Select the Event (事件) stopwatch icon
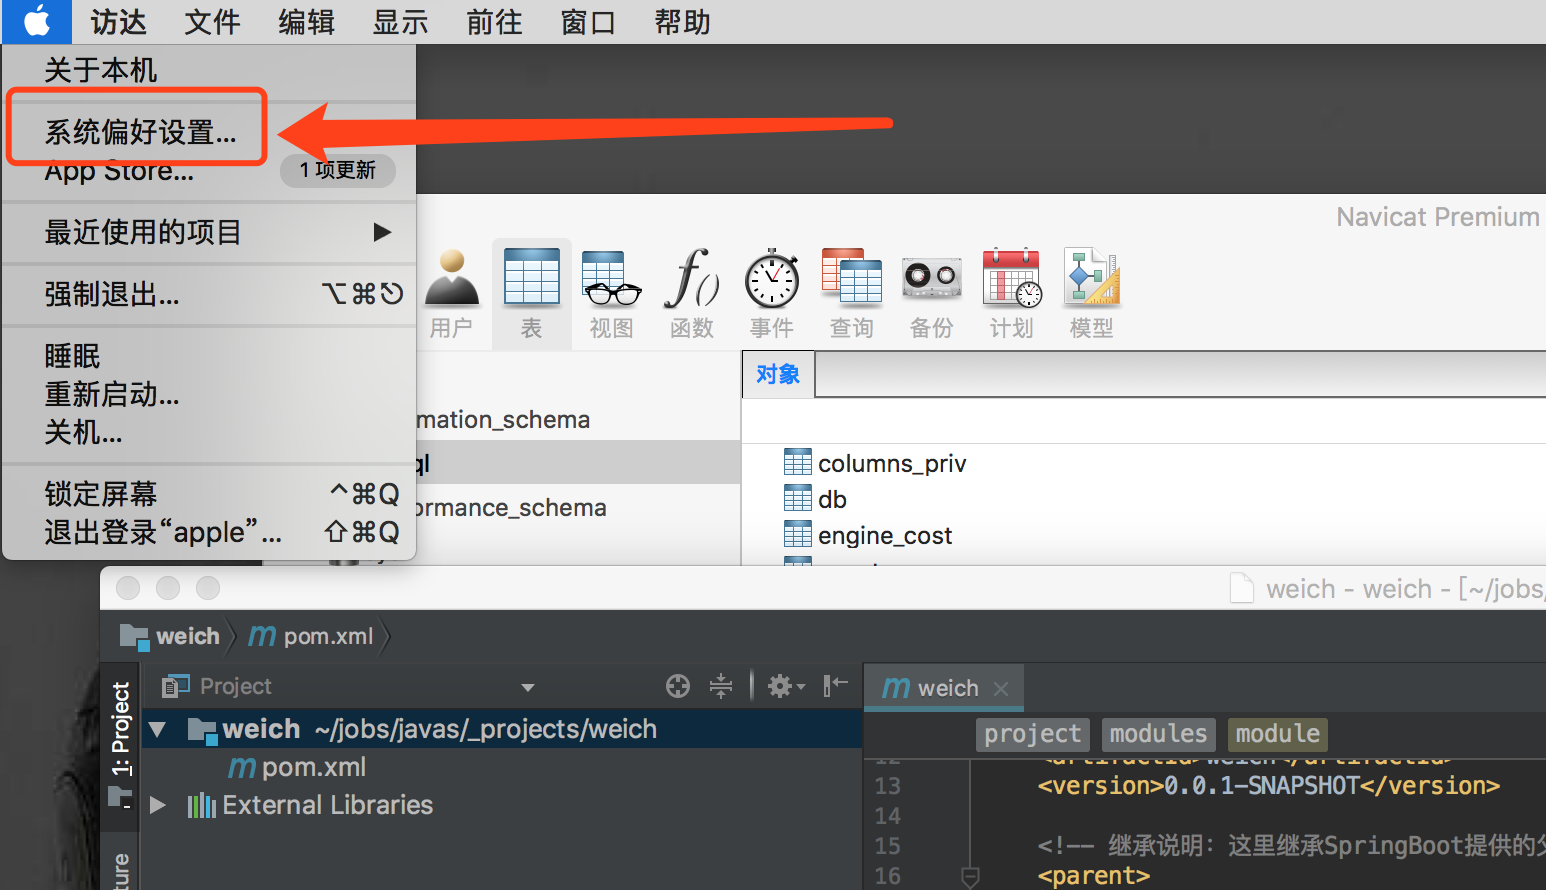The height and width of the screenshot is (890, 1546). (771, 291)
